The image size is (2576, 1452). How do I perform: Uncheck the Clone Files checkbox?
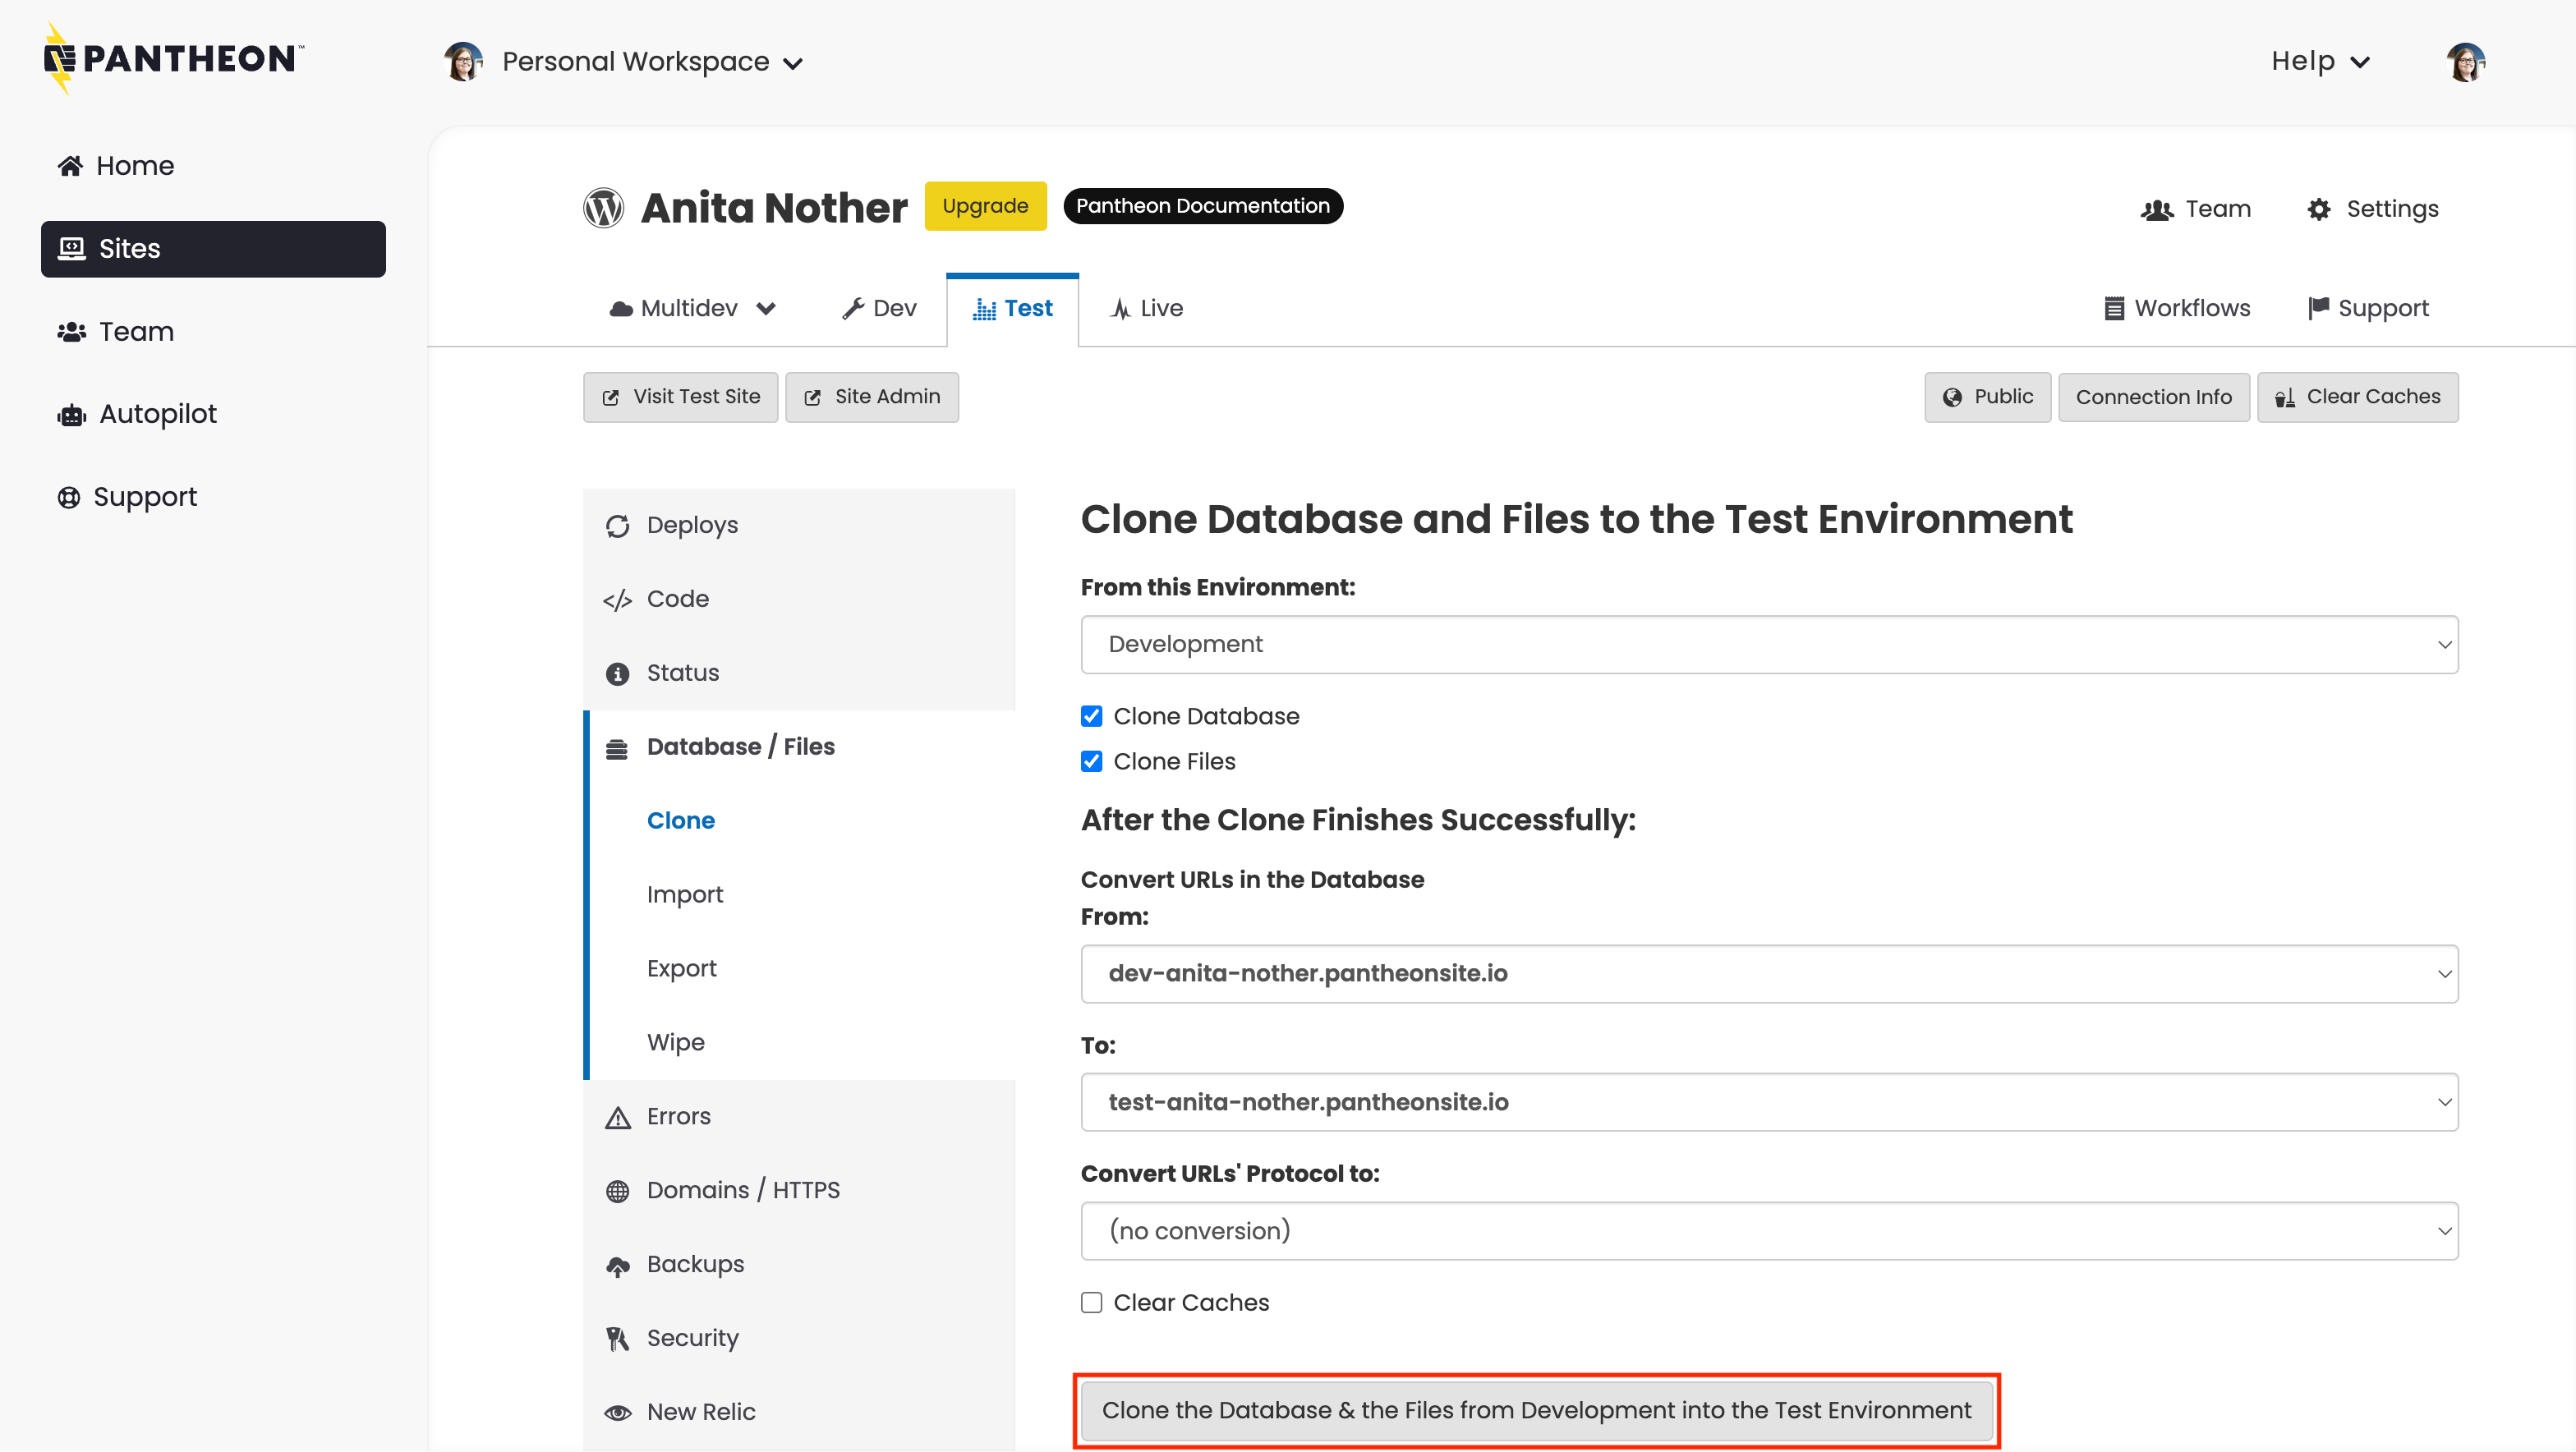(x=1091, y=761)
